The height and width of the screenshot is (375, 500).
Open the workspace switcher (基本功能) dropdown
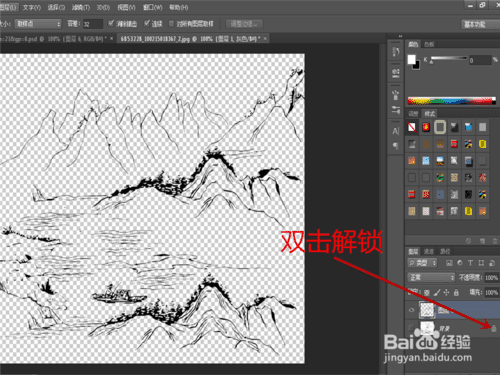point(479,24)
